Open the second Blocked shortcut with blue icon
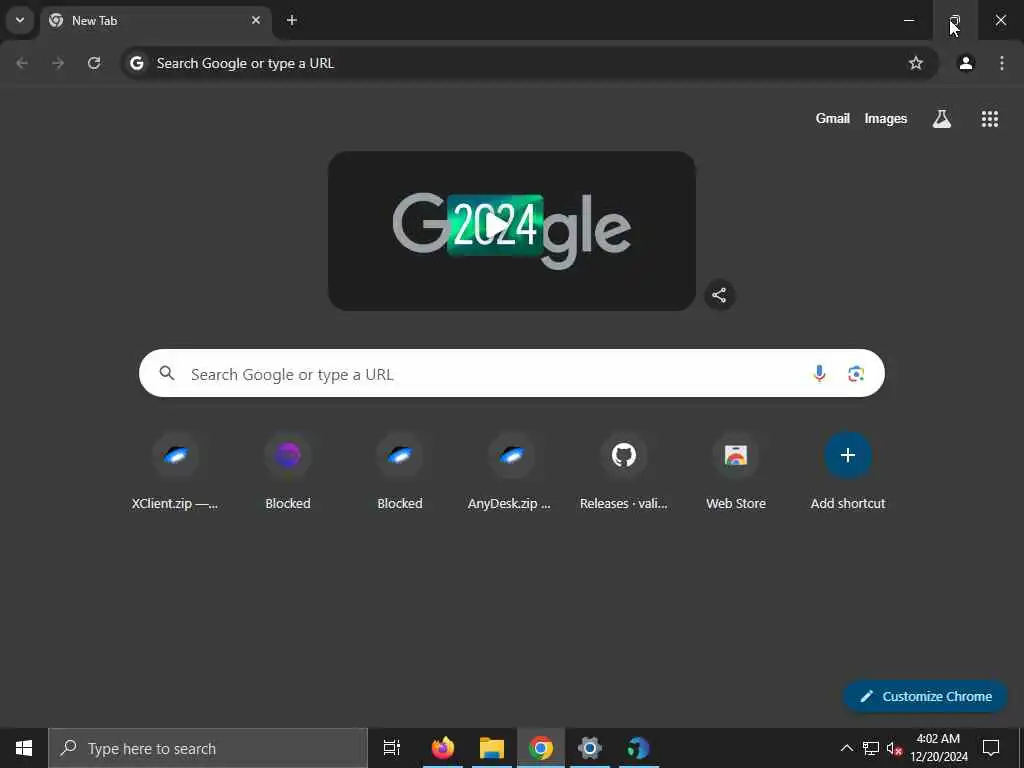Screen dimensions: 1024x768 (400, 471)
